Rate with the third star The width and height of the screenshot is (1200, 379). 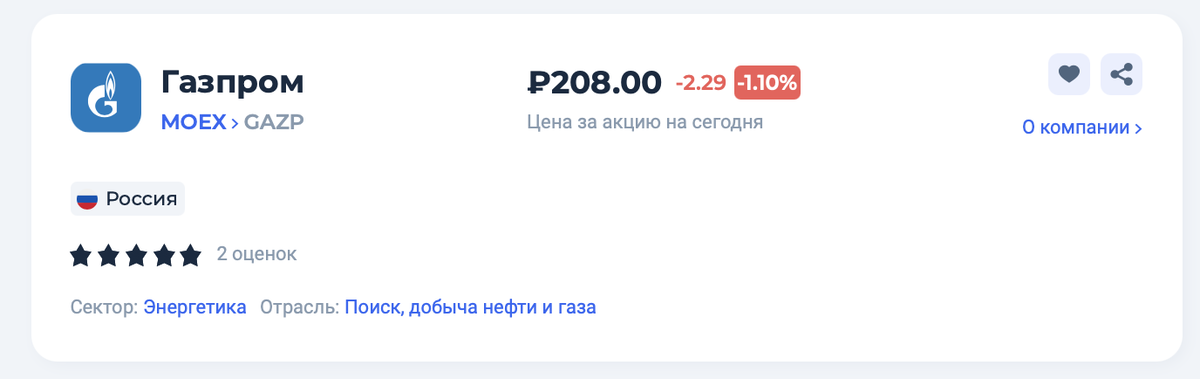coord(136,256)
